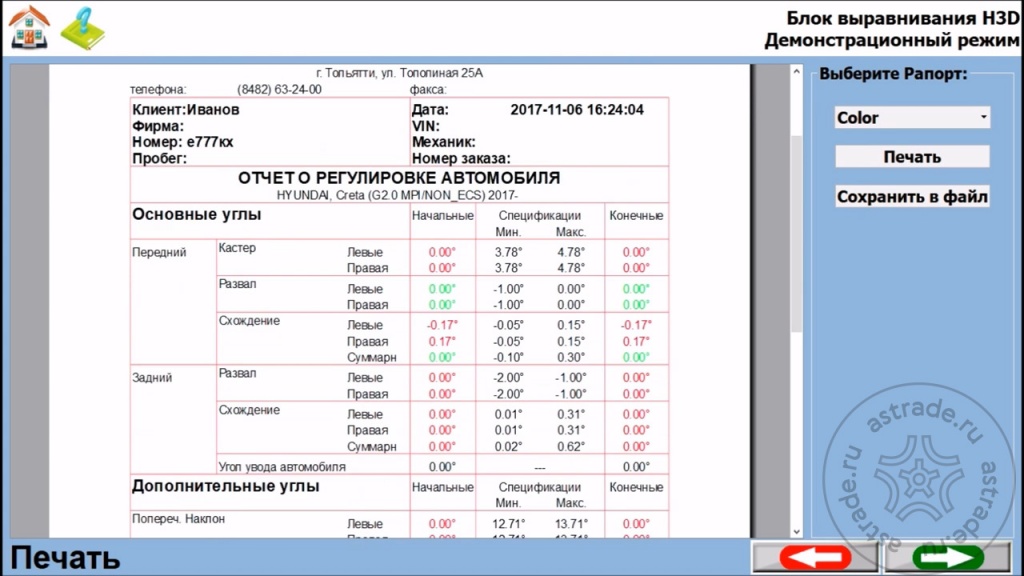Viewport: 1024px width, 576px height.
Task: Click the 'Основные углы' section heading
Action: click(197, 214)
